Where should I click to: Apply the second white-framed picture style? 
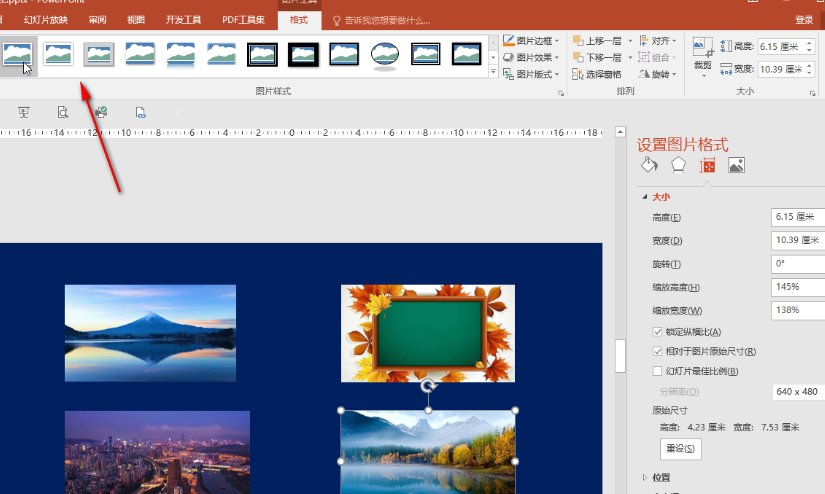tap(58, 54)
